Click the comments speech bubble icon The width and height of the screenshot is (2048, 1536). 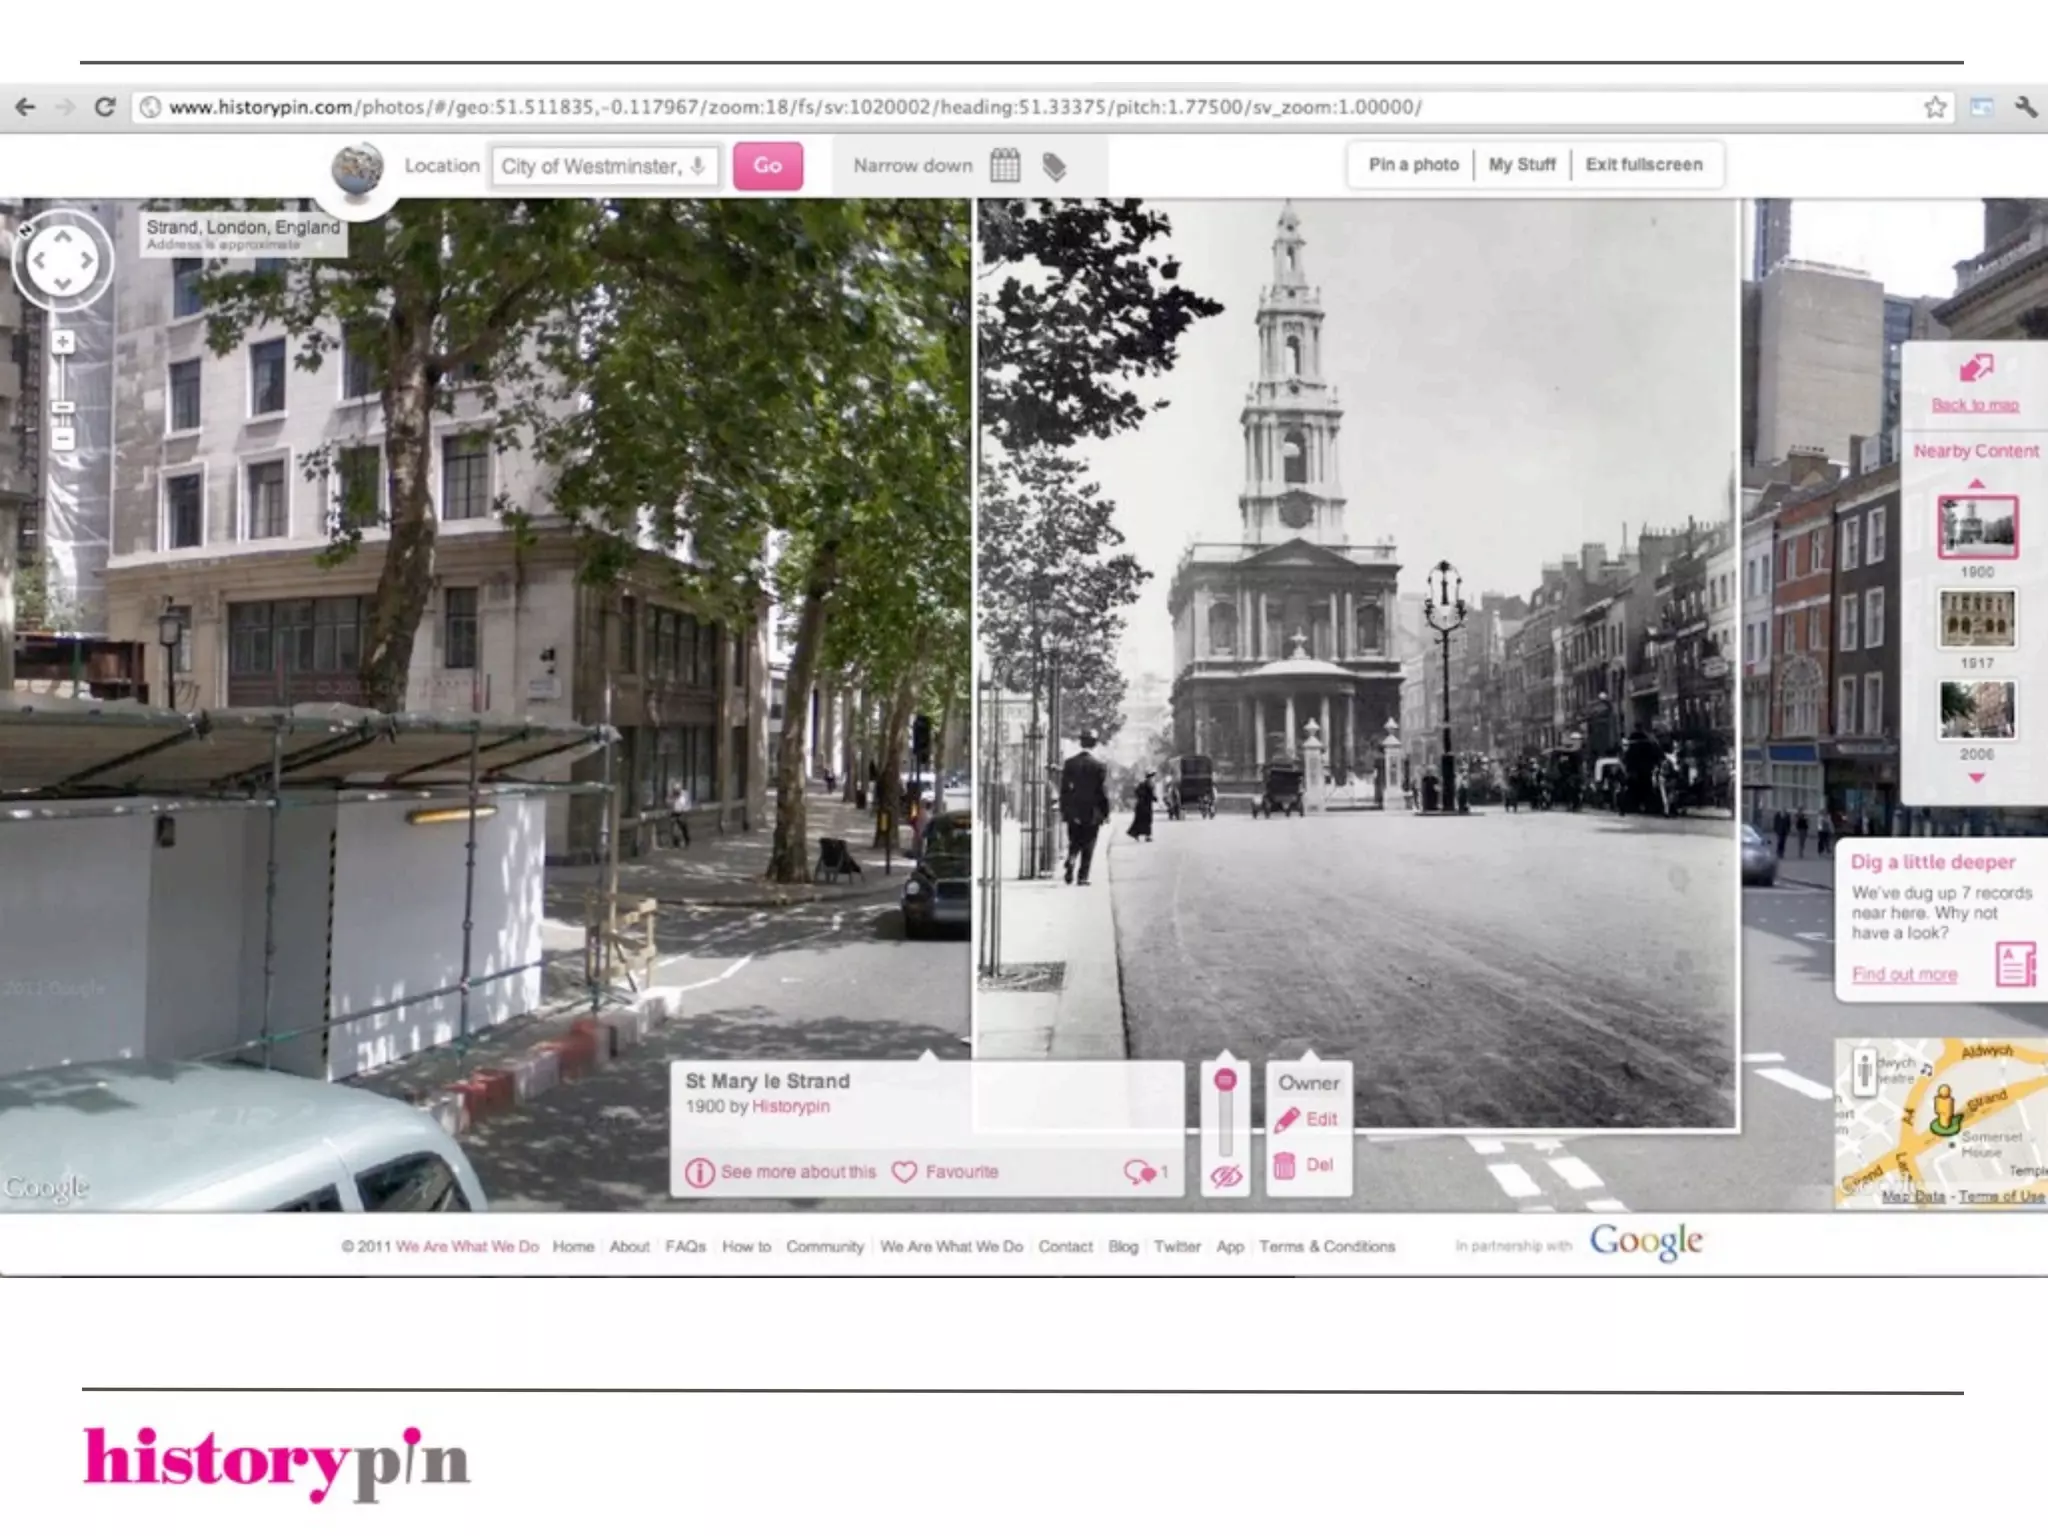1139,1171
